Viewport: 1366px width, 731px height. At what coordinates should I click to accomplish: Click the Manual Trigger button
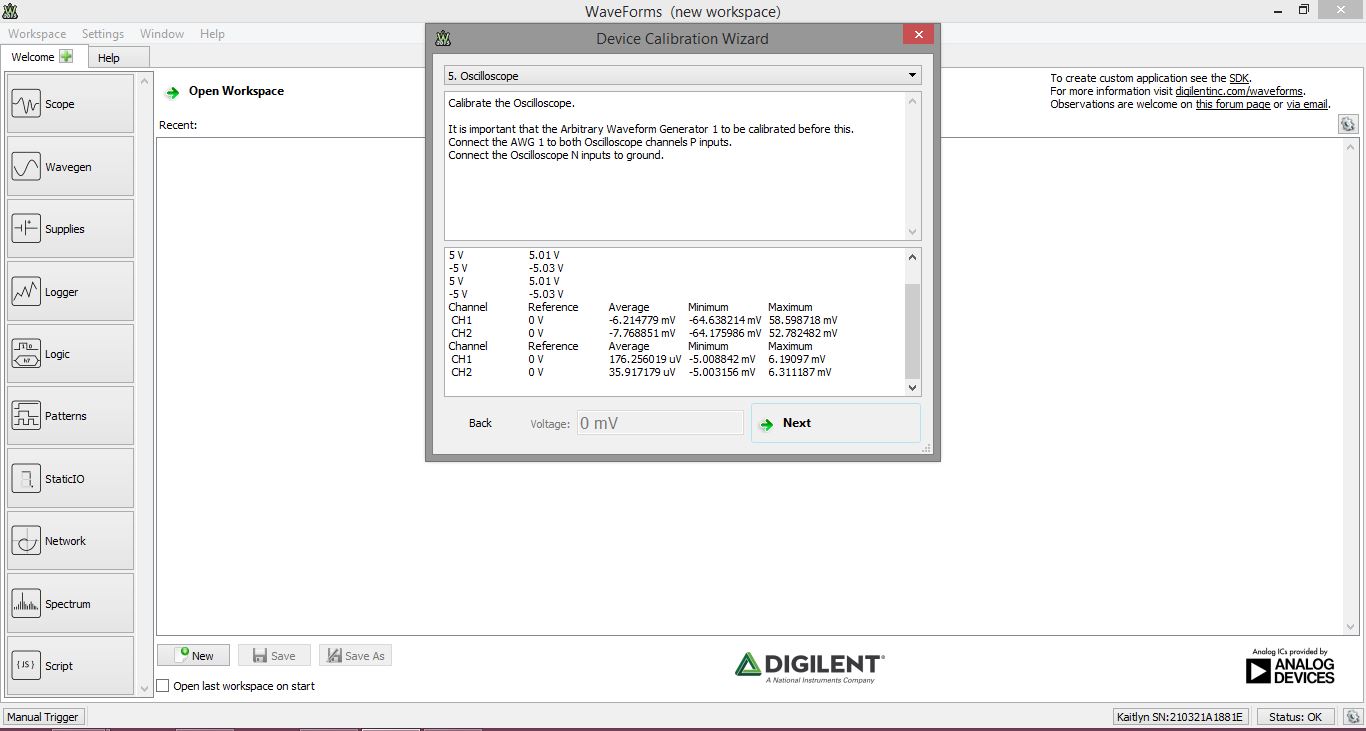pos(43,717)
